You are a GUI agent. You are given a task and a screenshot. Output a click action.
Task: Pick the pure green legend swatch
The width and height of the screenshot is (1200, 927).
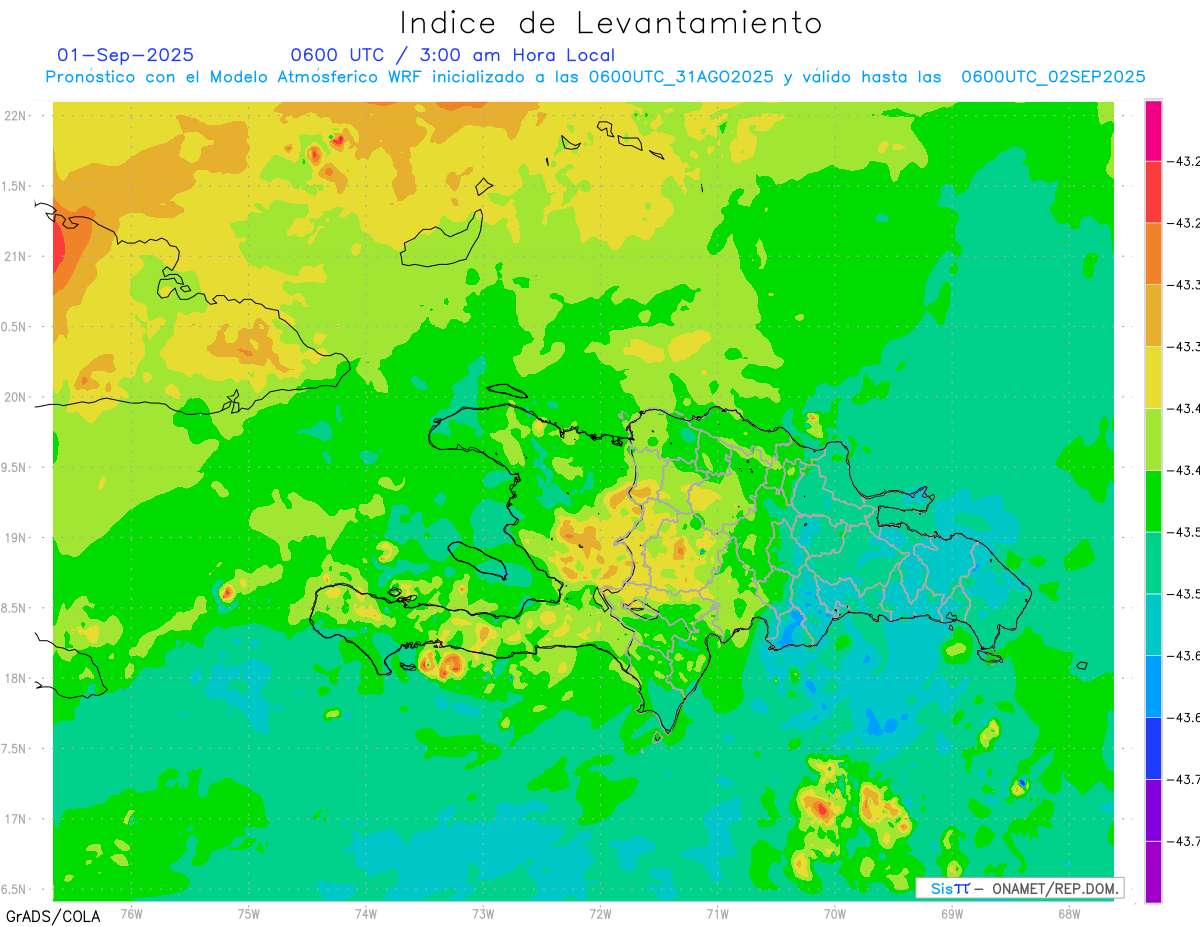coord(1153,500)
